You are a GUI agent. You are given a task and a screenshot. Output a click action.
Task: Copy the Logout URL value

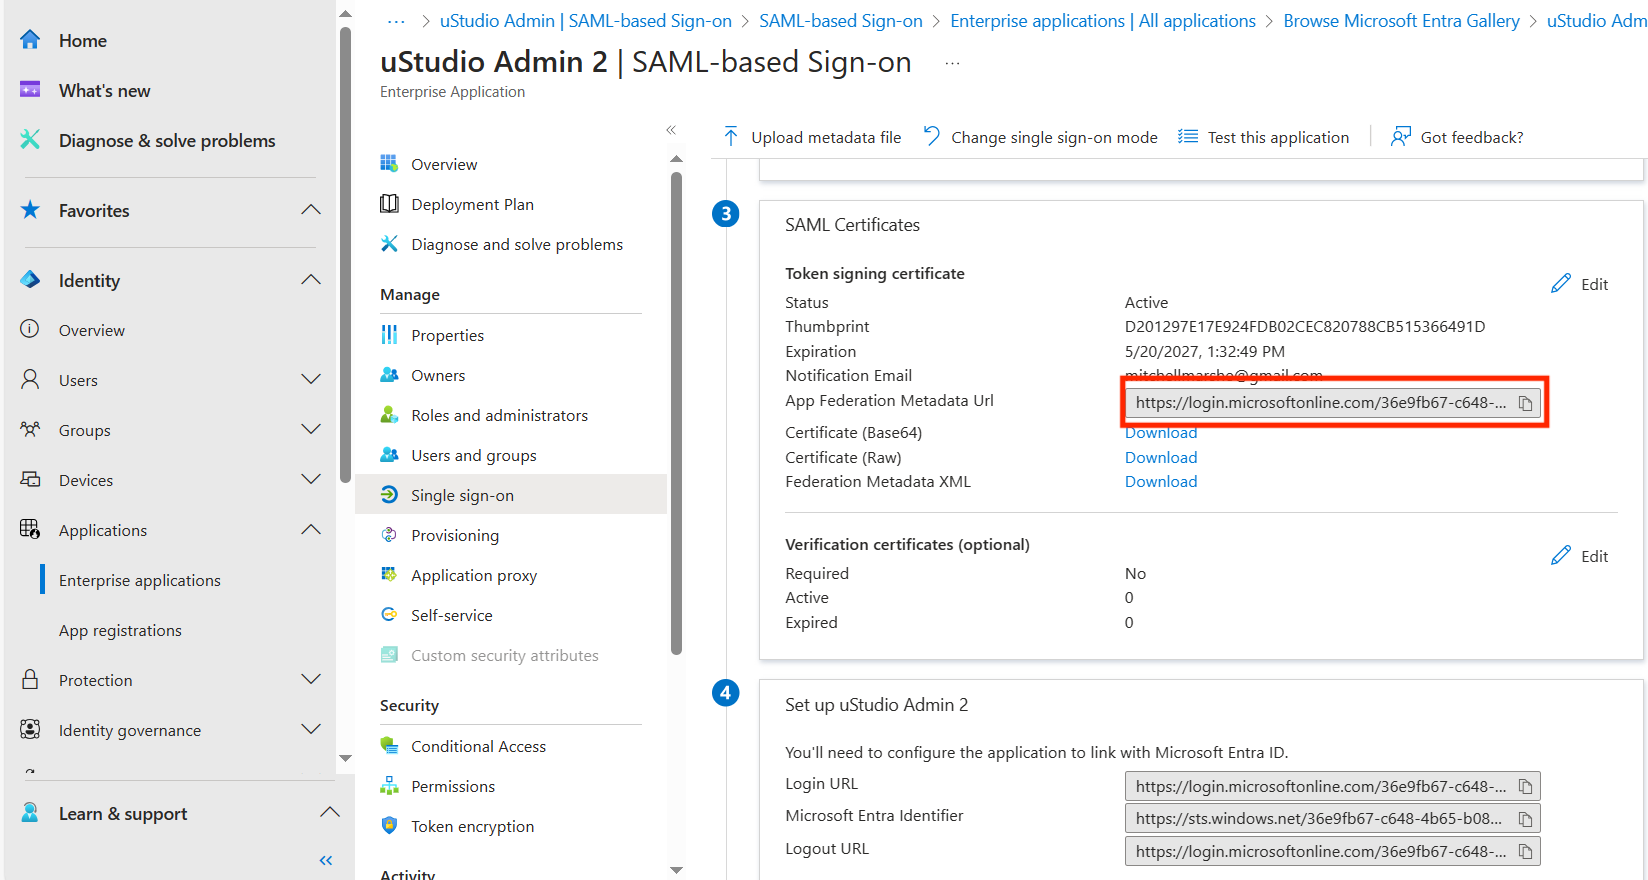[x=1525, y=852]
